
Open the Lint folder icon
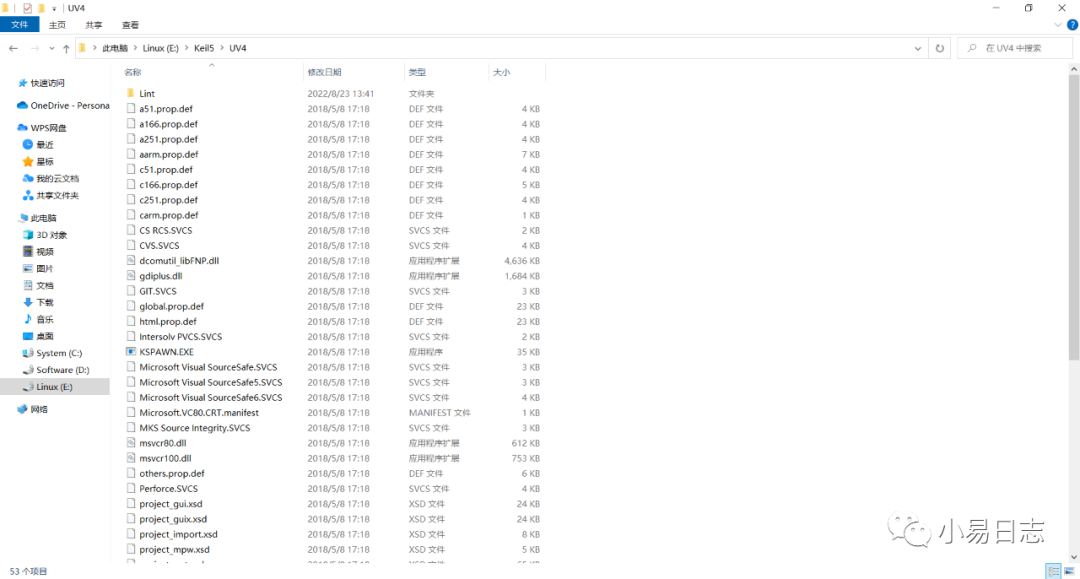[131, 93]
